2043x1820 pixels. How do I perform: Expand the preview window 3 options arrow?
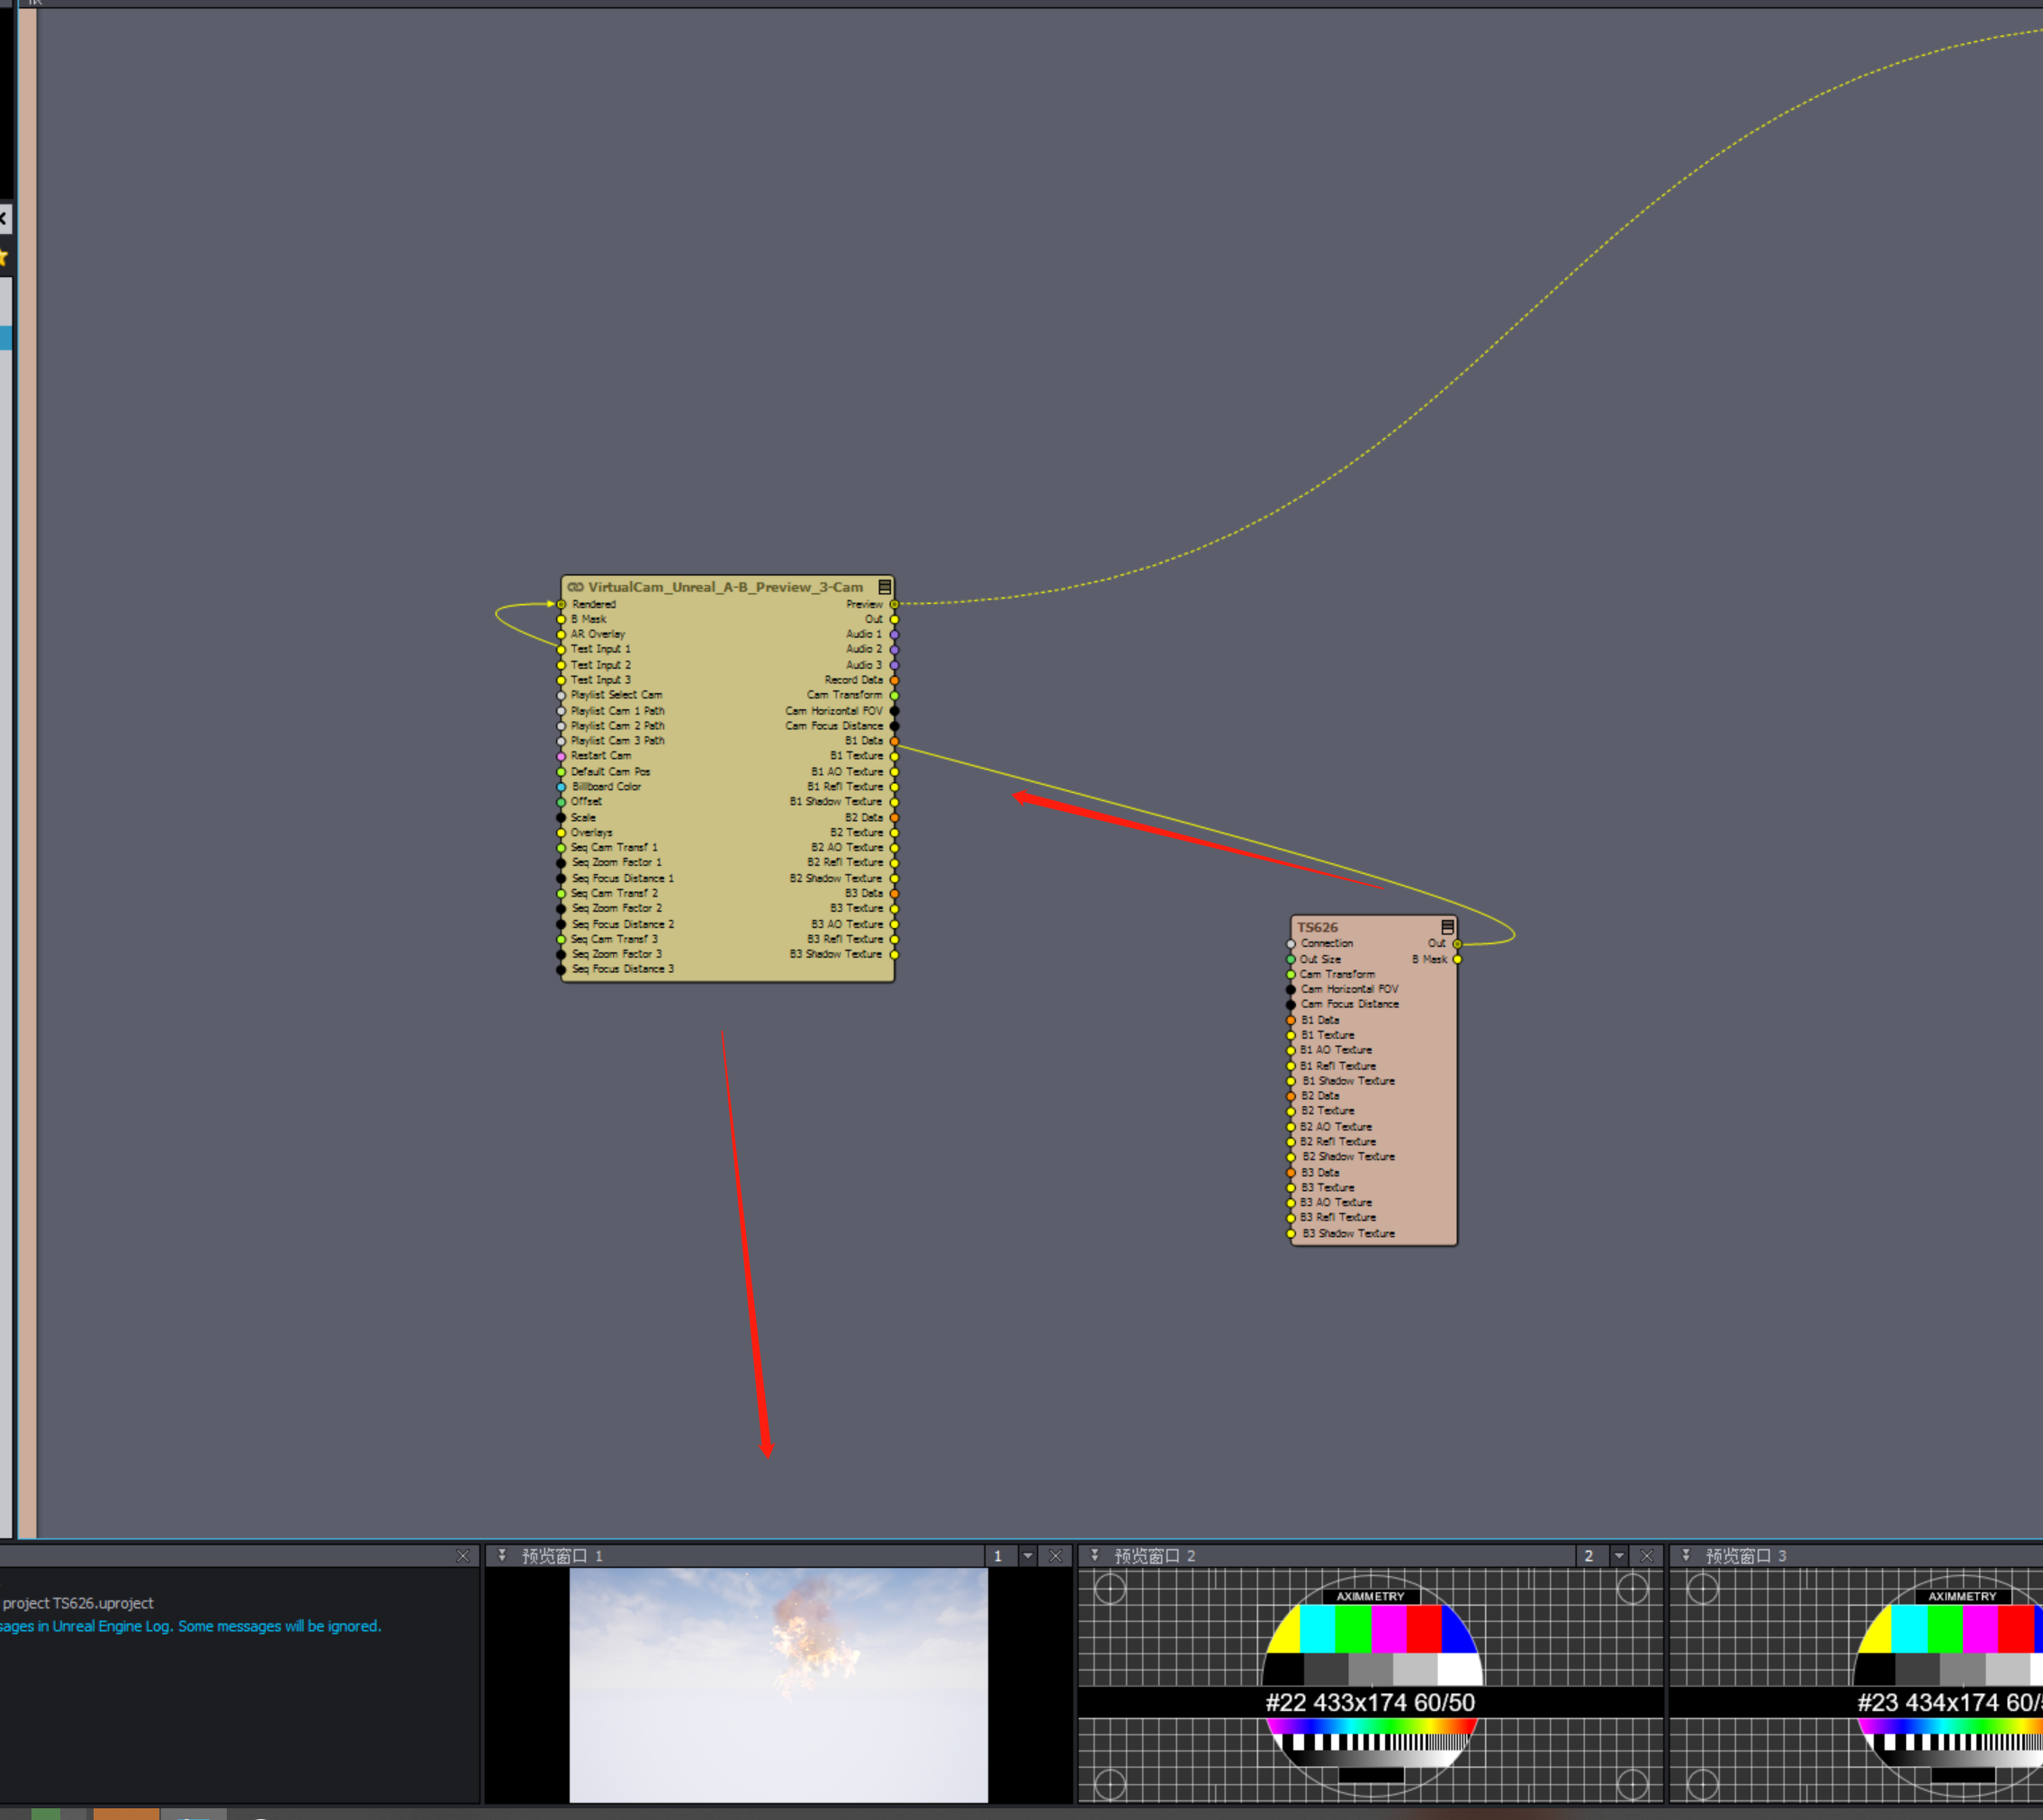point(1686,1556)
